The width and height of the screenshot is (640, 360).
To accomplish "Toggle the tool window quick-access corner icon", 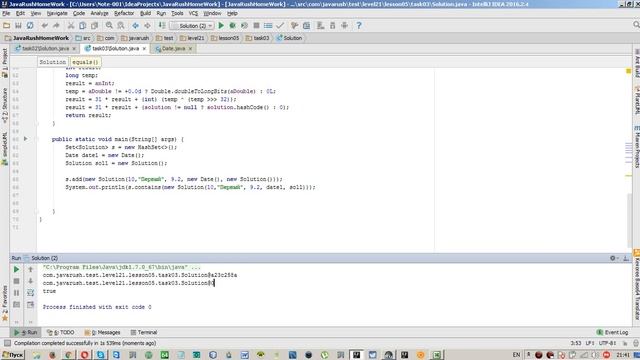I will click(x=7, y=344).
